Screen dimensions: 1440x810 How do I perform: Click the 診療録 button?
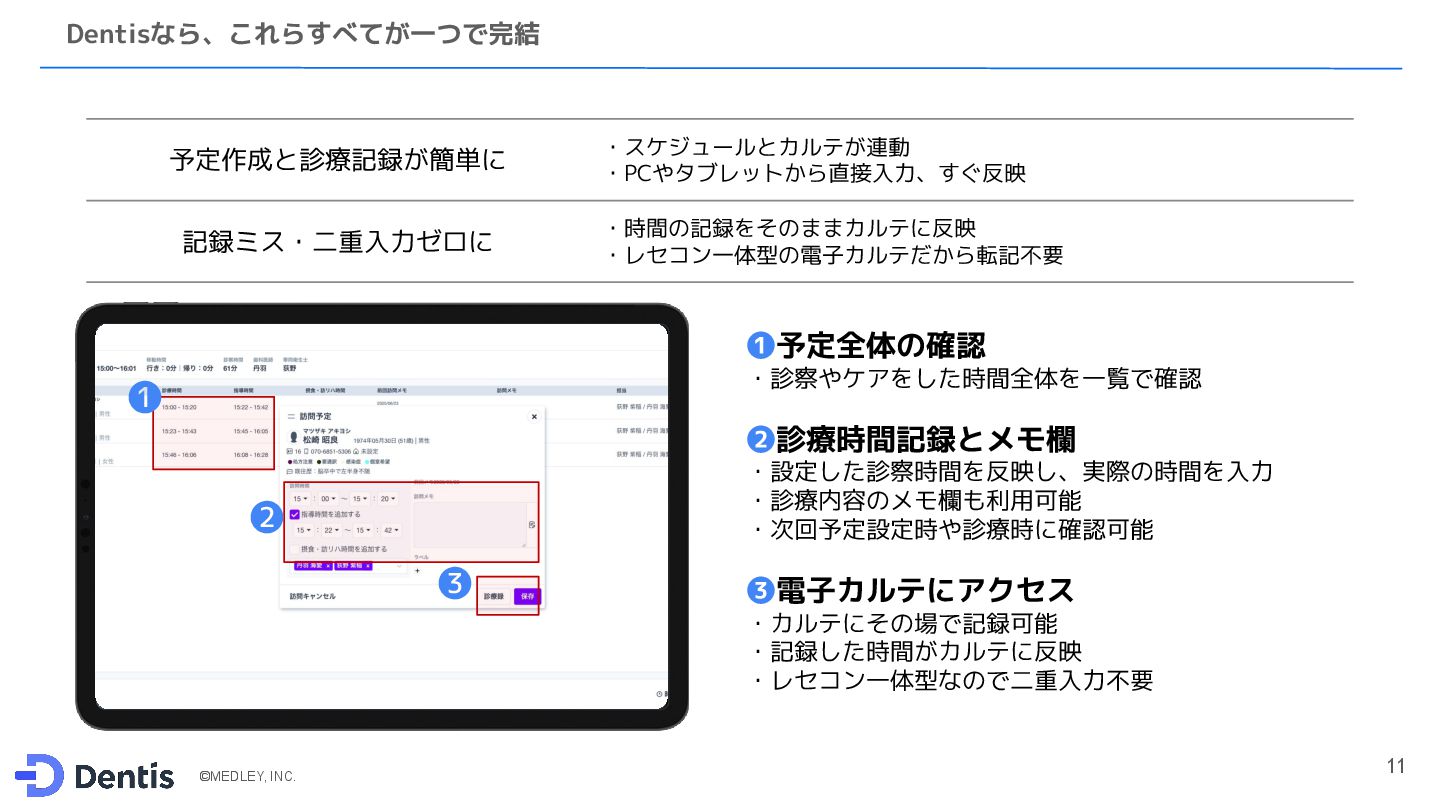[x=494, y=596]
